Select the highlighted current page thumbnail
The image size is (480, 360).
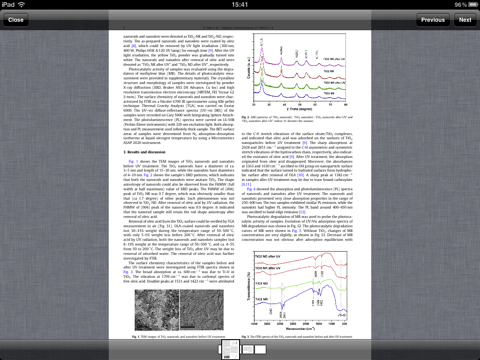(x=231, y=349)
